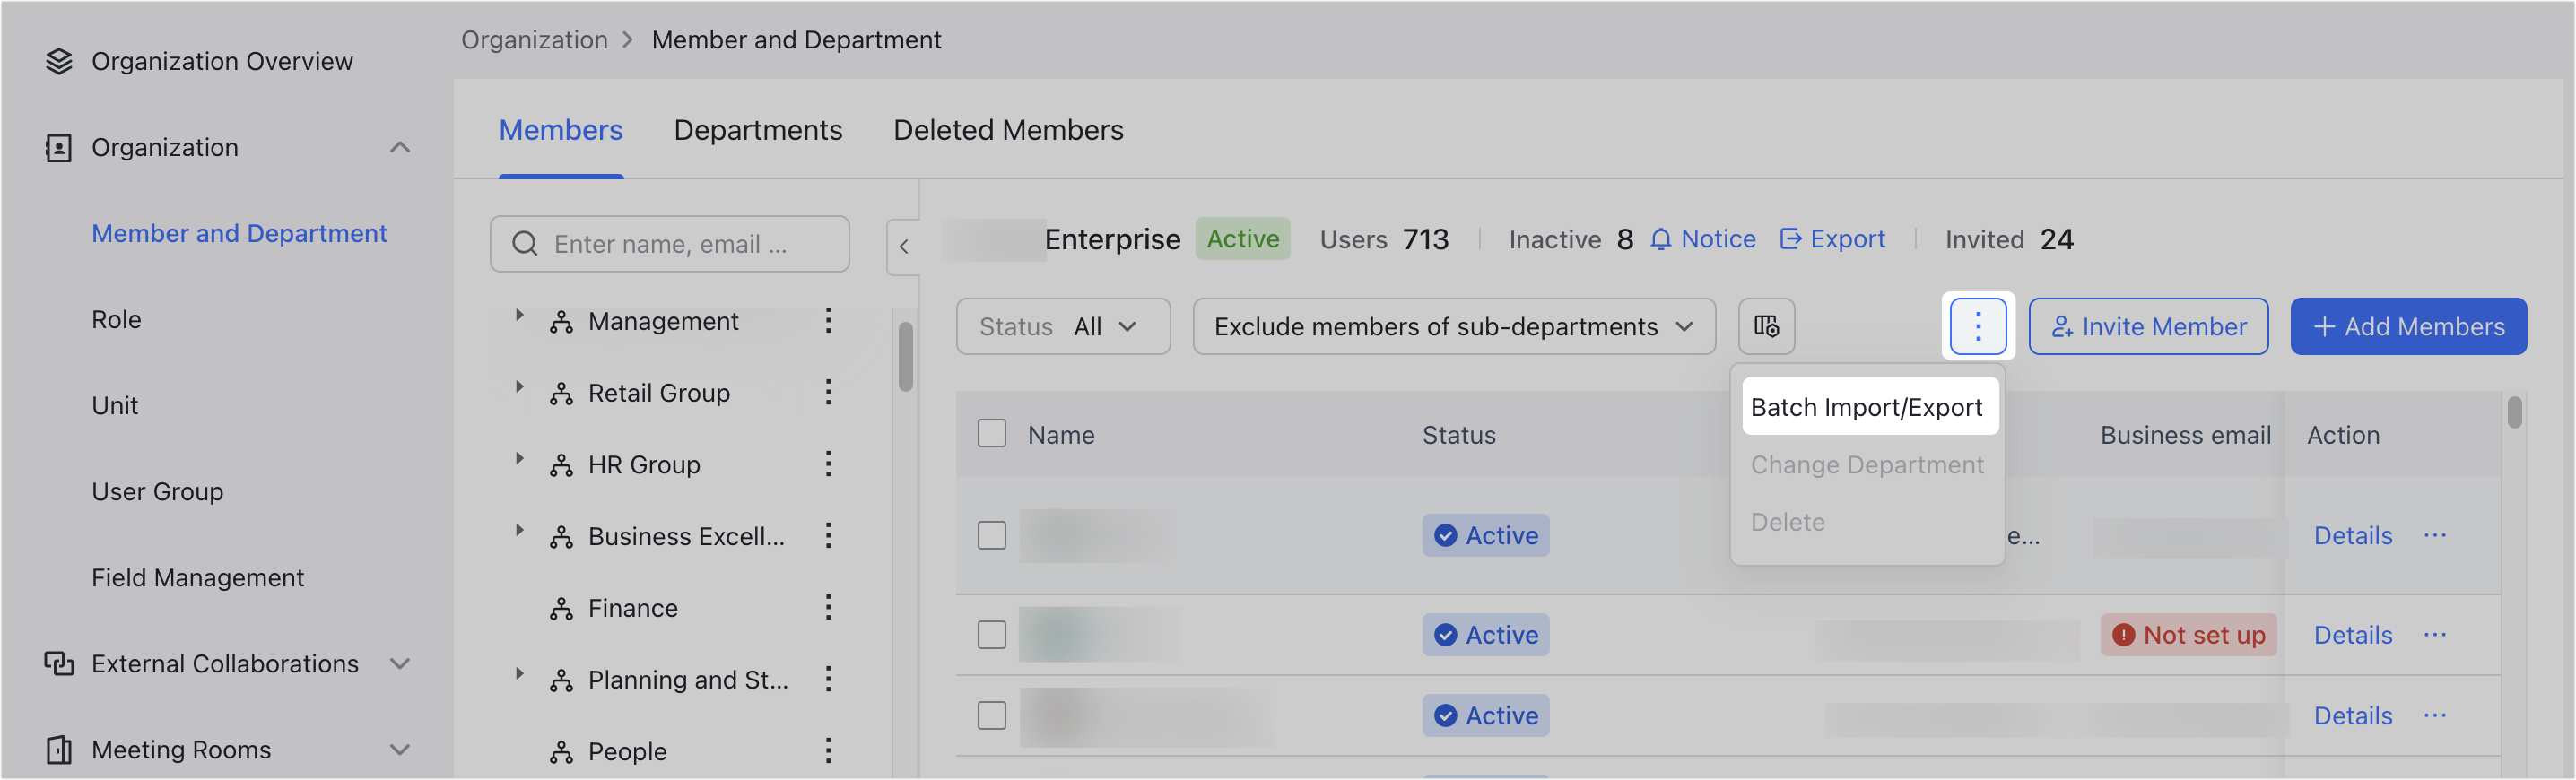
Task: Open options menu for Business Excell... department
Action: (828, 537)
